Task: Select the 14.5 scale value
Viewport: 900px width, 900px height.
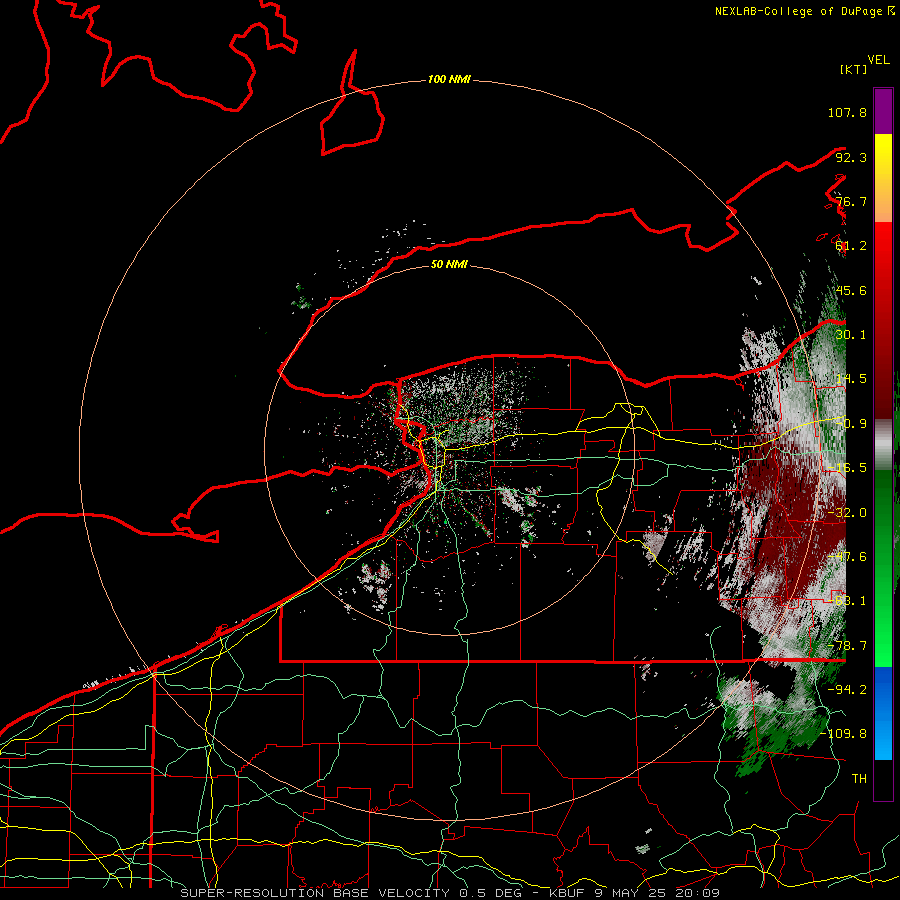Action: coord(851,379)
